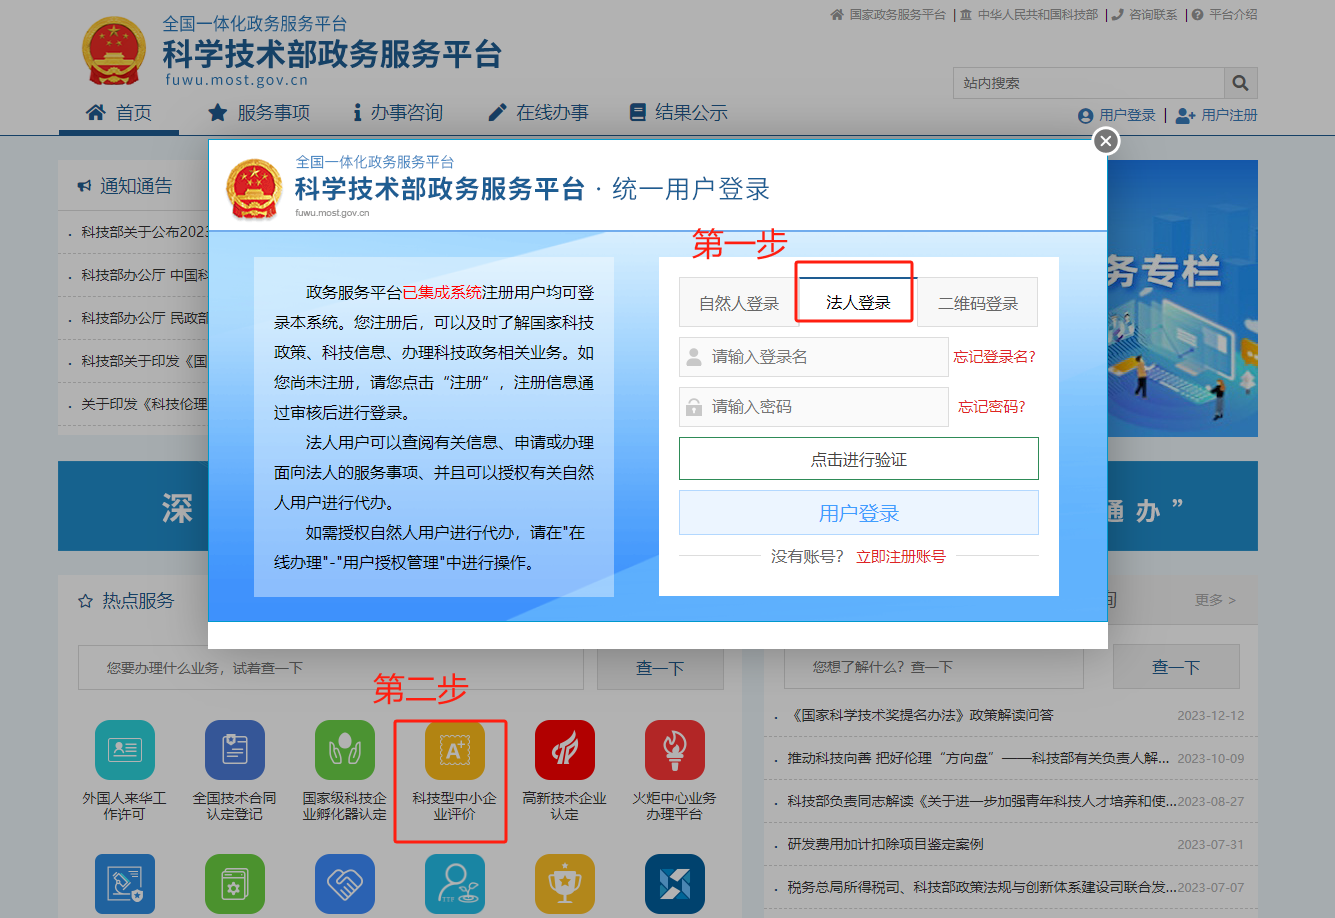Click the site search magnifier icon

click(x=1240, y=83)
